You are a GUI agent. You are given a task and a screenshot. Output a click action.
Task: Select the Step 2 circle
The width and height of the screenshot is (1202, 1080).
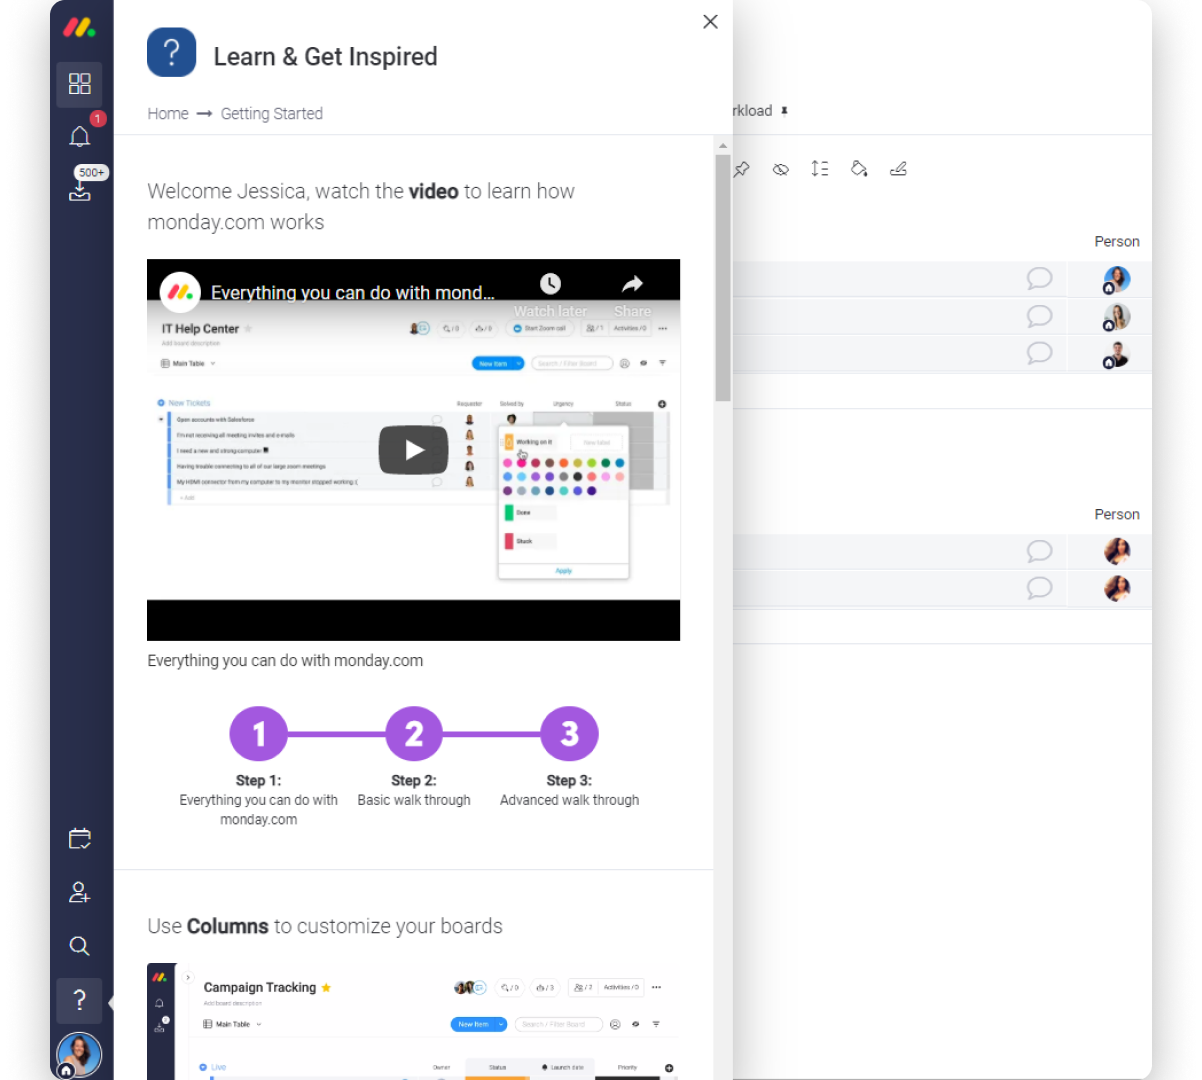click(414, 734)
